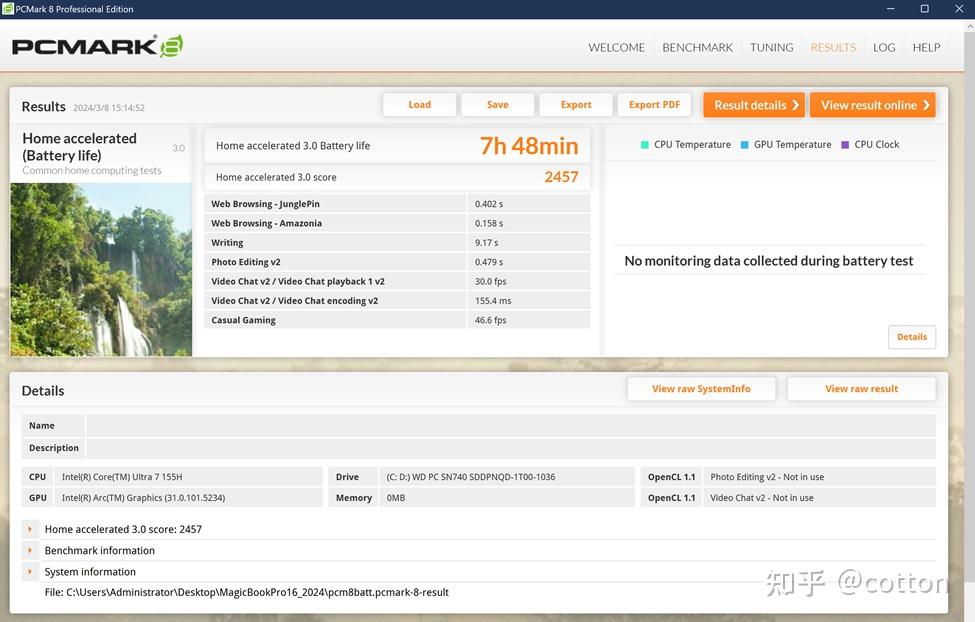Click the monitoring Details button
This screenshot has width=975, height=622.
click(x=912, y=337)
